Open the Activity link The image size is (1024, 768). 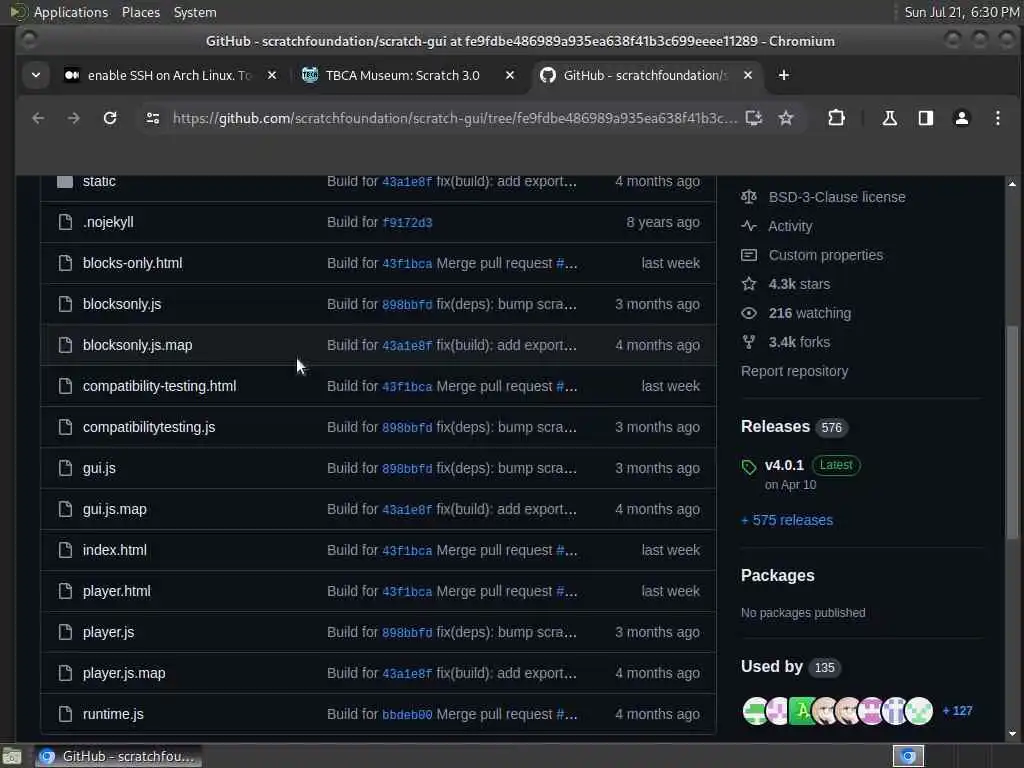(790, 227)
